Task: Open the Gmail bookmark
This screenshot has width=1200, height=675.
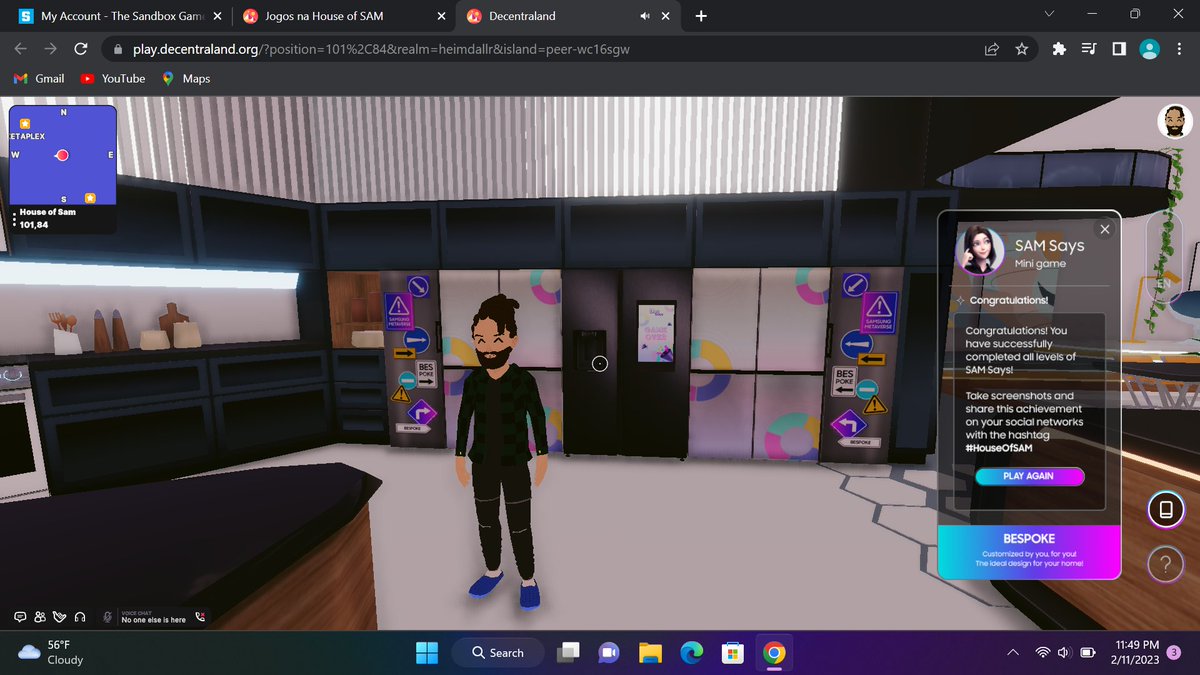Action: point(40,78)
